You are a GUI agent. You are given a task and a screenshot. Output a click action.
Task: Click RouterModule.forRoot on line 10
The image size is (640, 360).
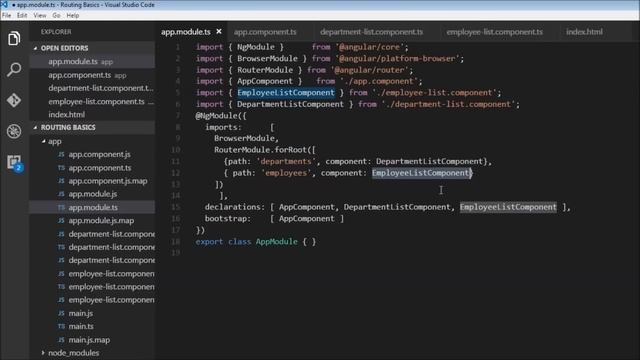point(260,150)
